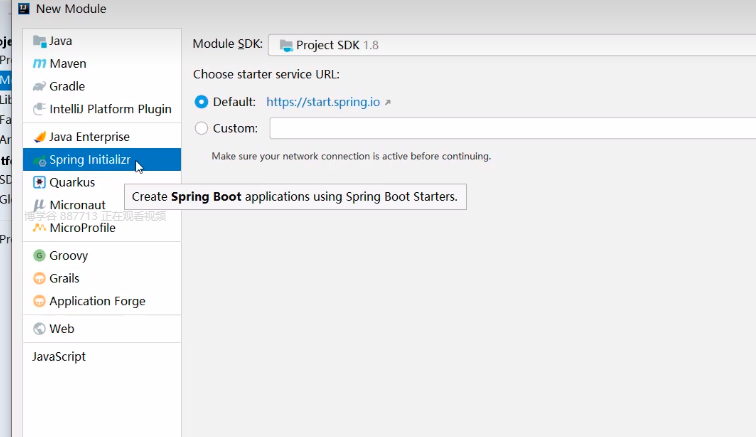This screenshot has width=756, height=437.
Task: Select the JavaScript module type
Action: pyautogui.click(x=102, y=356)
